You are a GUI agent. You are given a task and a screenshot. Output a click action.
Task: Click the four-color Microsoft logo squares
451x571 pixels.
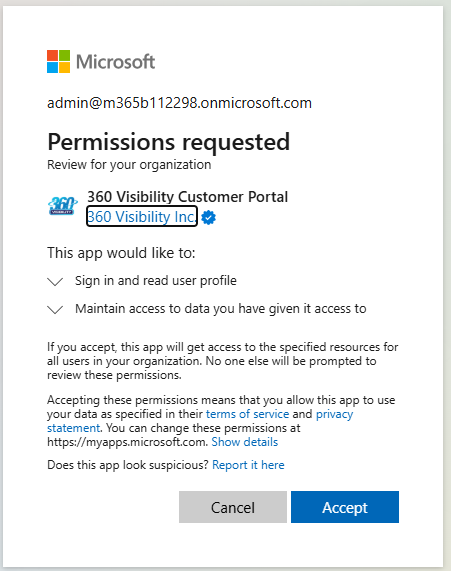pos(58,62)
